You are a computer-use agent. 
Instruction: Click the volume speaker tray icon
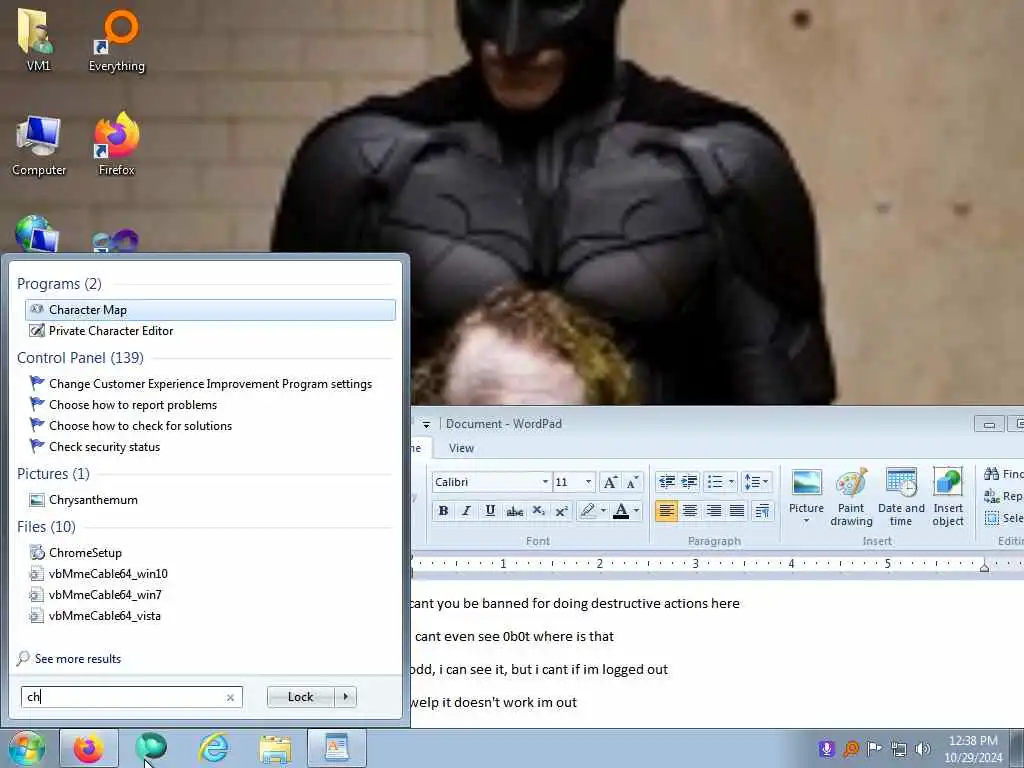click(923, 748)
